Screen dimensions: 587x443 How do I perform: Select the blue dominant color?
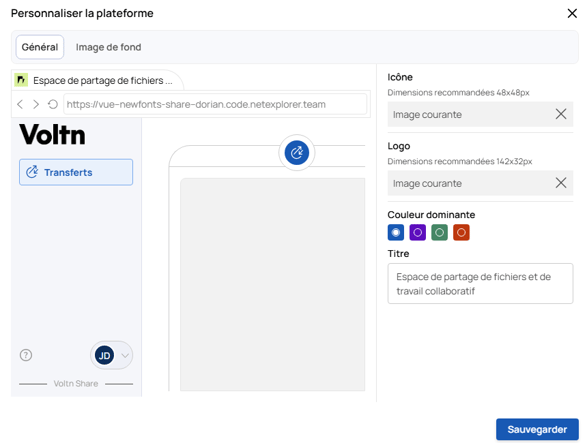396,233
